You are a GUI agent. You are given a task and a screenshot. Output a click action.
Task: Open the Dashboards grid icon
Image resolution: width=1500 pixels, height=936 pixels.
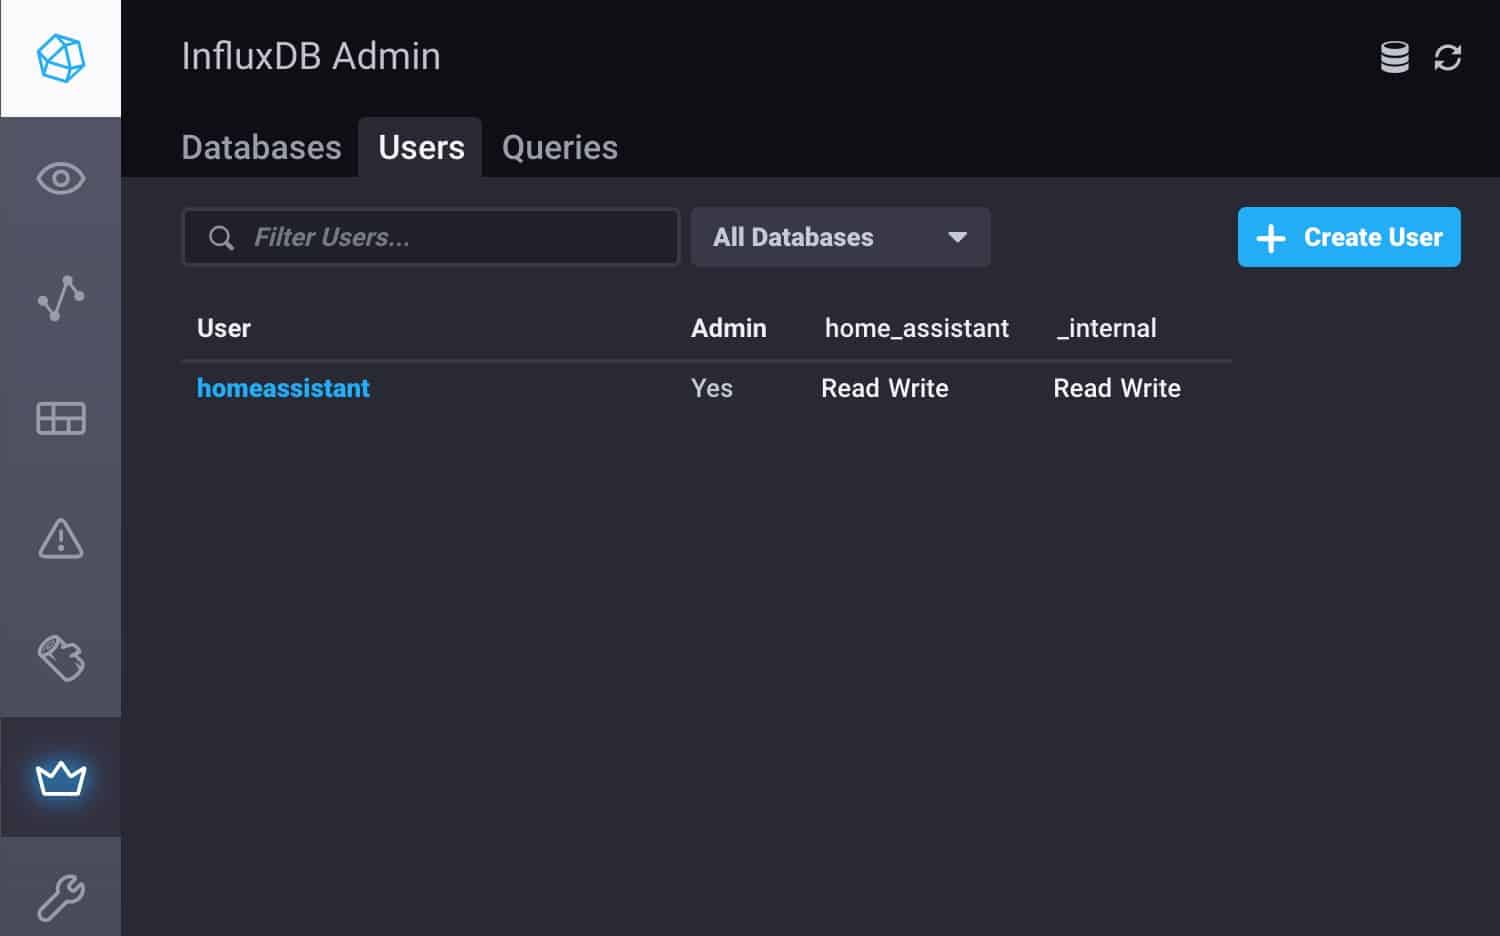pyautogui.click(x=61, y=418)
